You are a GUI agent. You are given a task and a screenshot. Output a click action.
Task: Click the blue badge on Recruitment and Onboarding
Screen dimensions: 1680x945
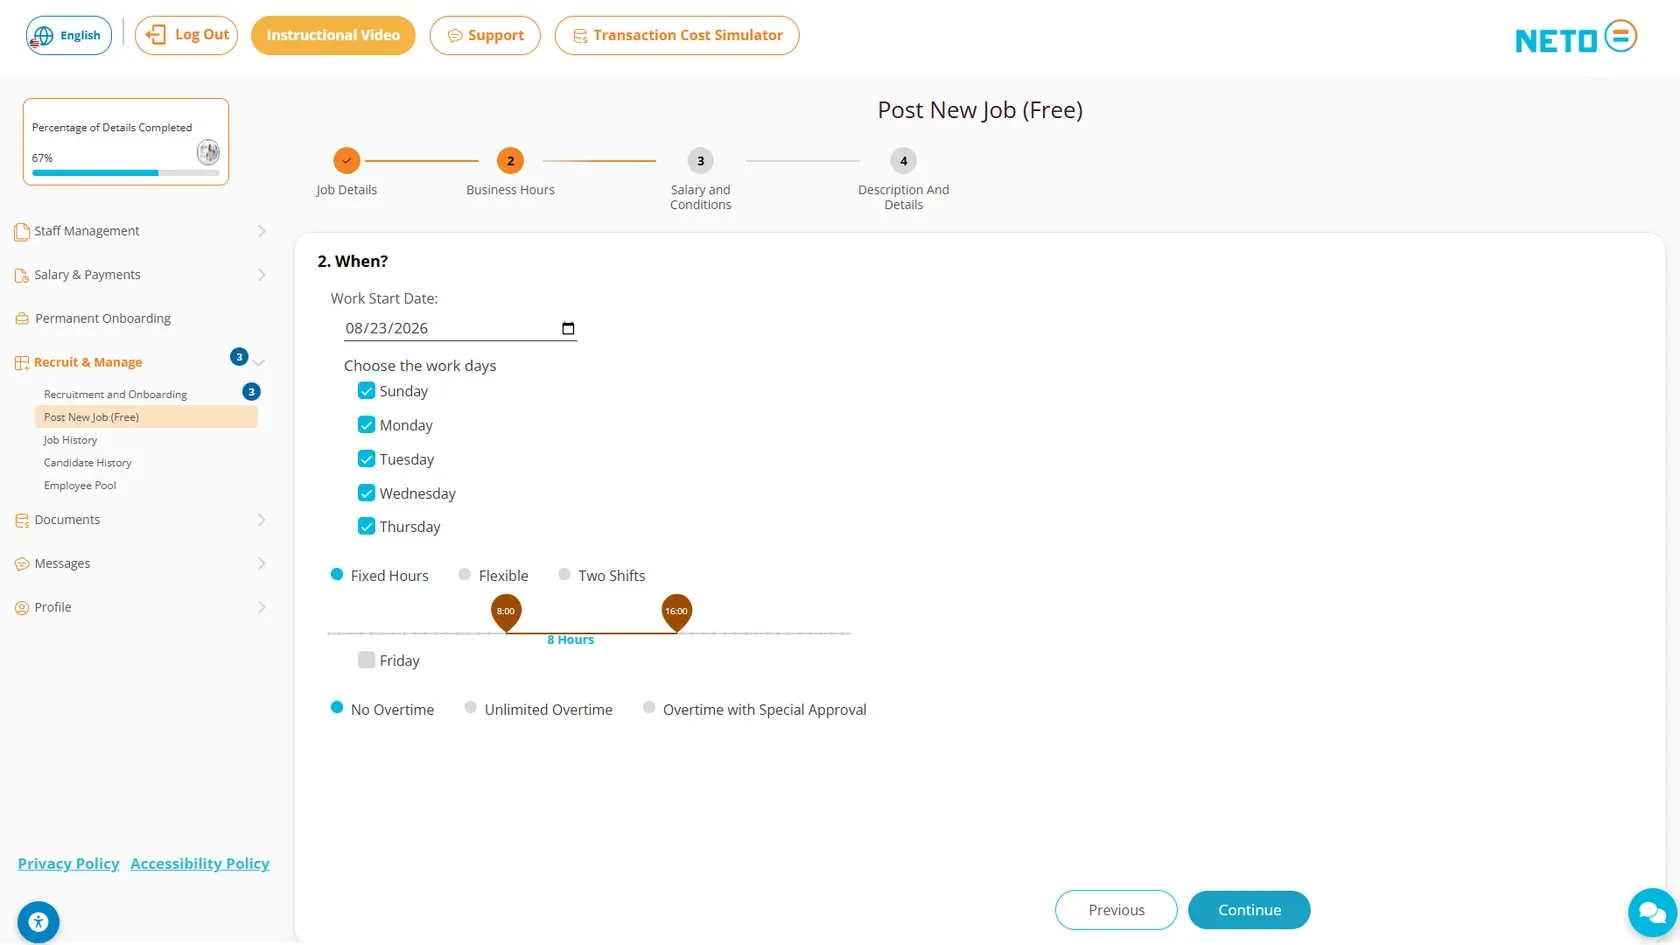coord(252,392)
